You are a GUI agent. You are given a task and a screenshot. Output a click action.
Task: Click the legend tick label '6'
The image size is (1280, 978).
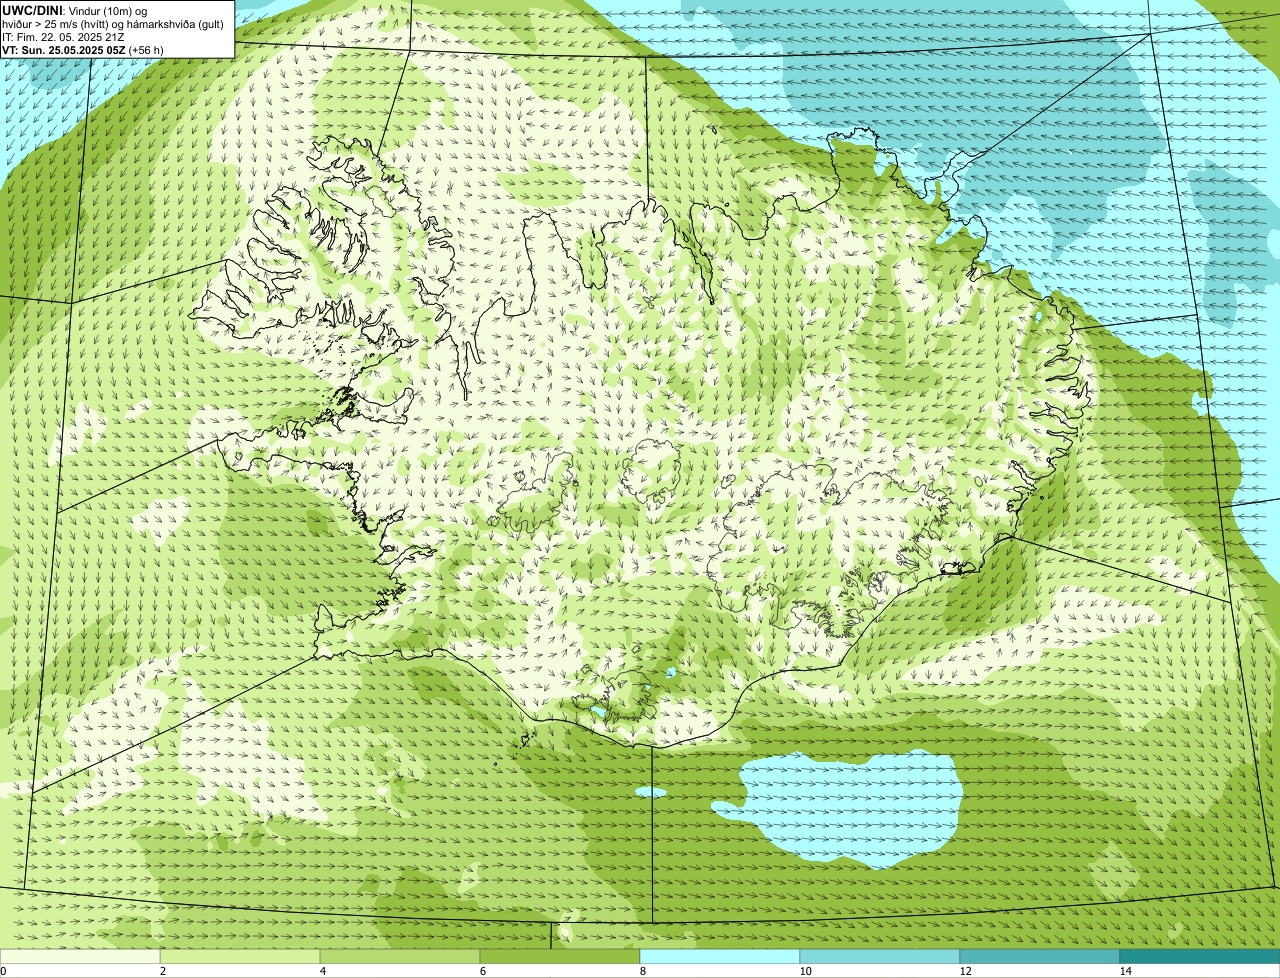(482, 971)
